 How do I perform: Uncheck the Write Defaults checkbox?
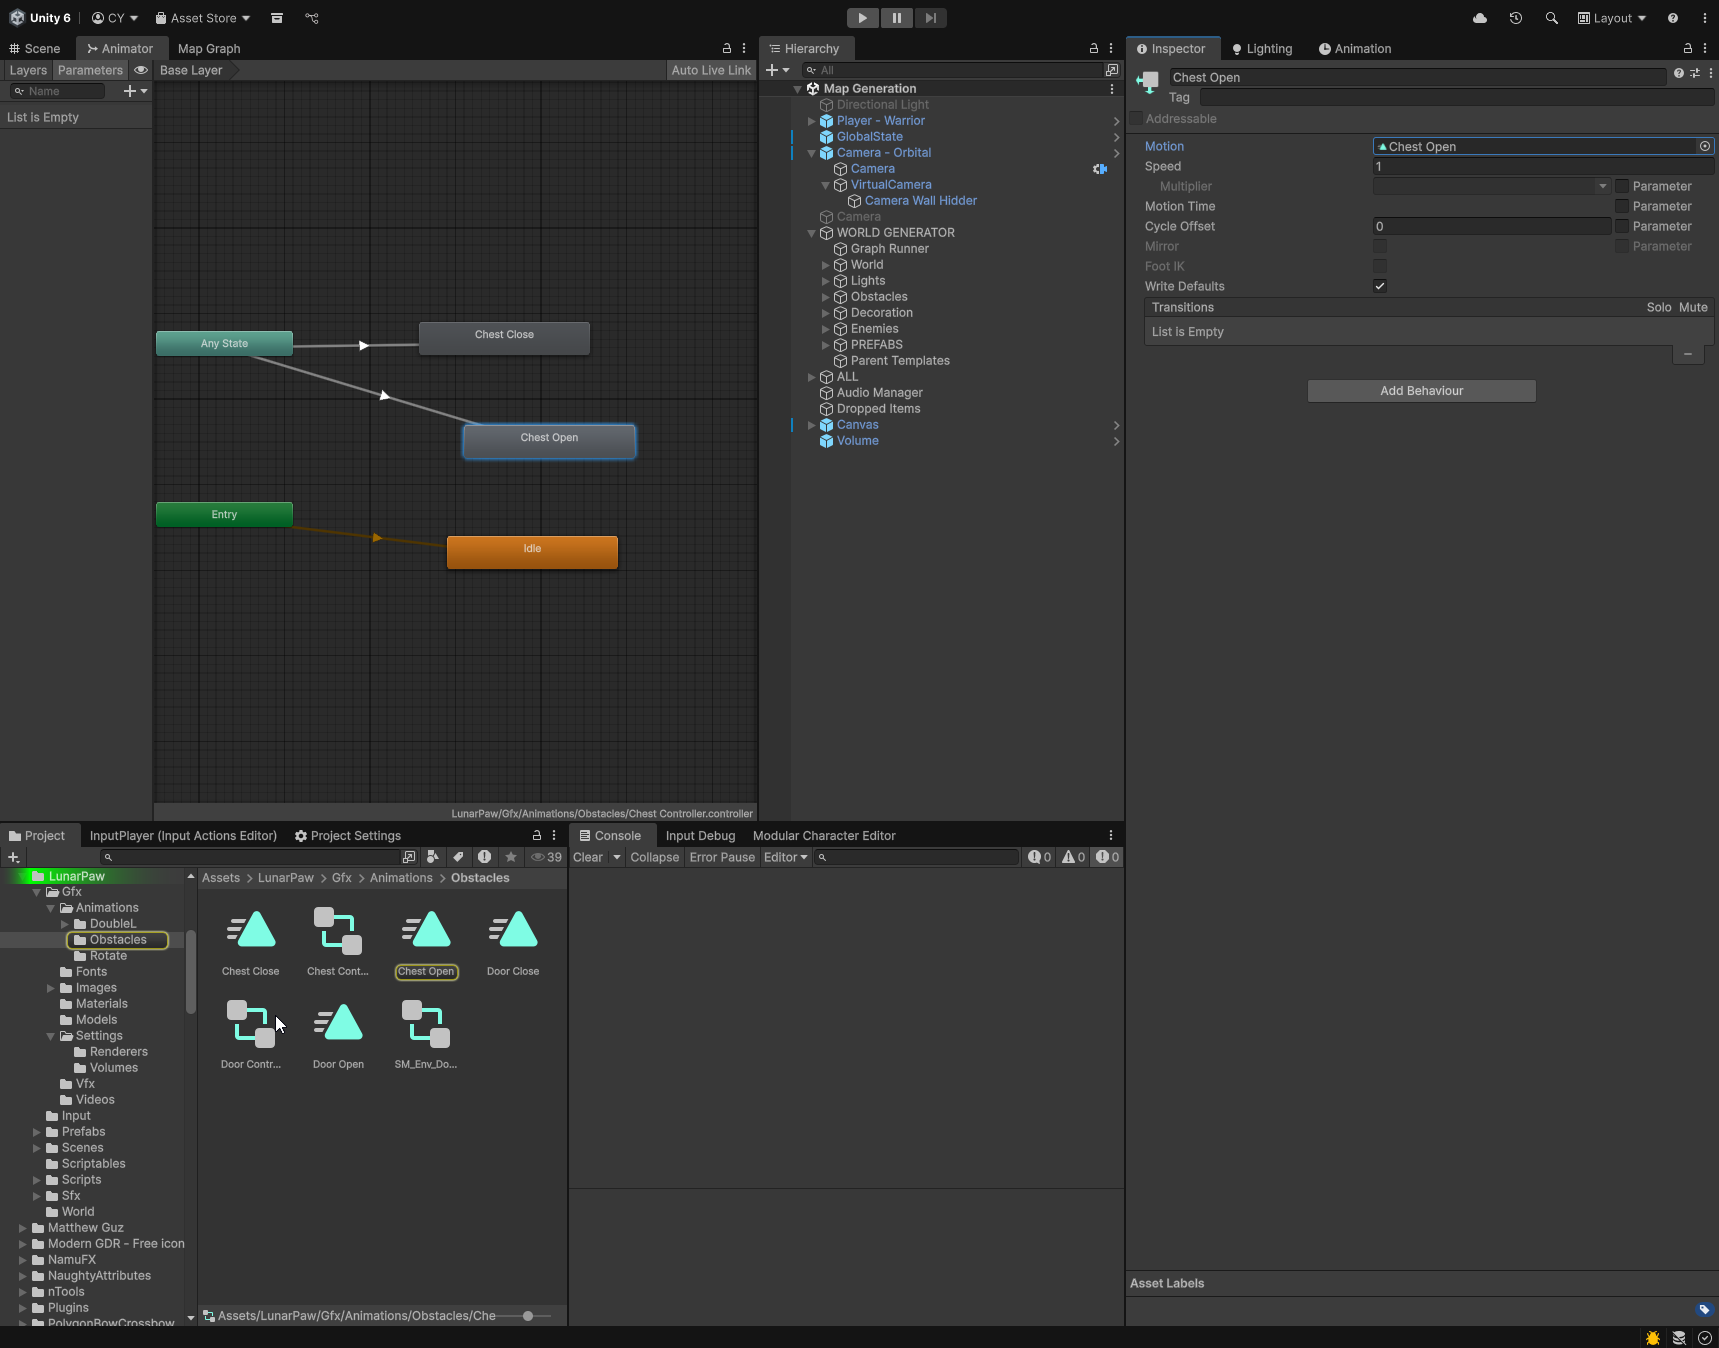coord(1380,286)
